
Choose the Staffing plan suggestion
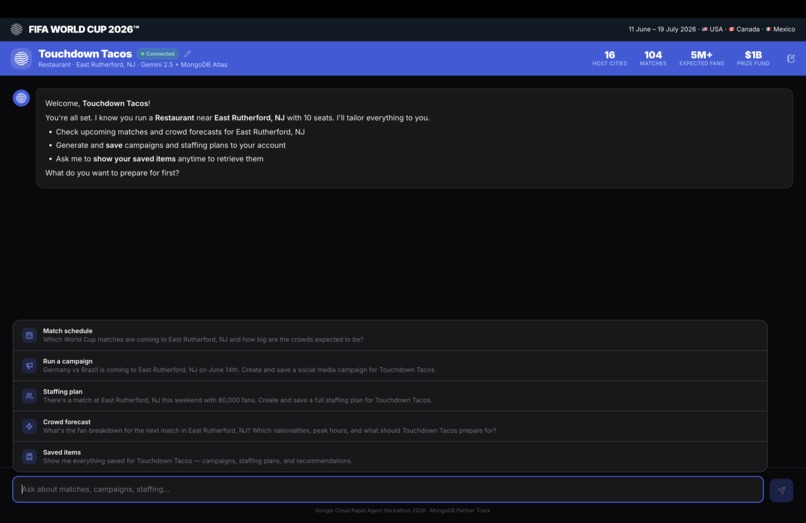tap(390, 396)
